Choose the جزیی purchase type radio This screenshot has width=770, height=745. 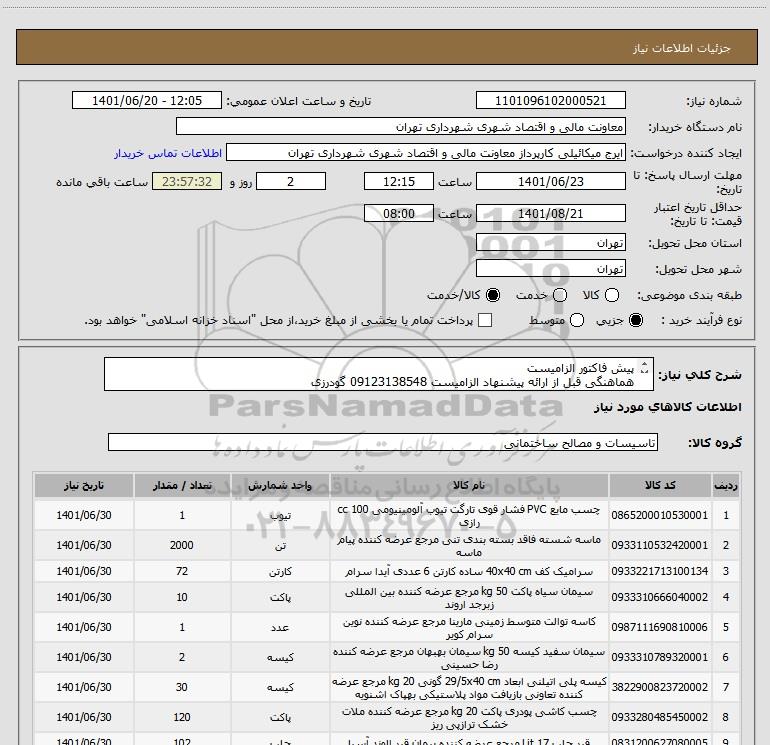(x=636, y=321)
